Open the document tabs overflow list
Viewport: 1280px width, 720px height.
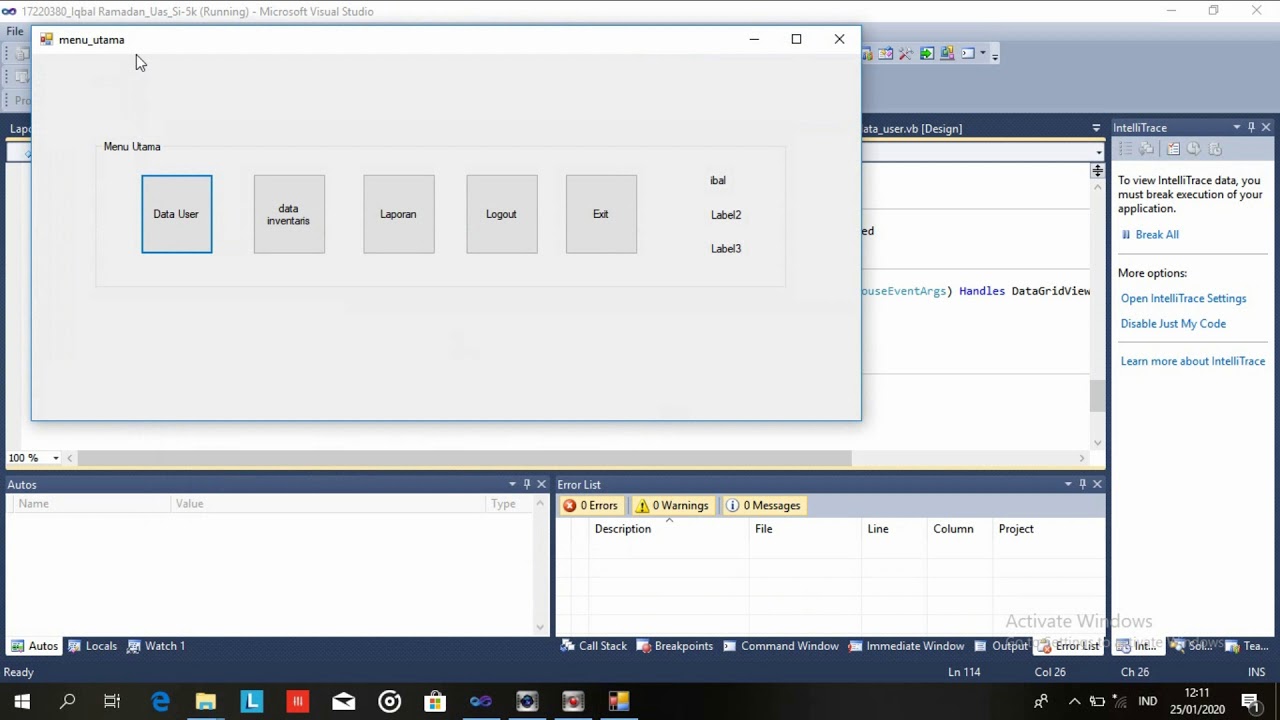tap(1096, 128)
